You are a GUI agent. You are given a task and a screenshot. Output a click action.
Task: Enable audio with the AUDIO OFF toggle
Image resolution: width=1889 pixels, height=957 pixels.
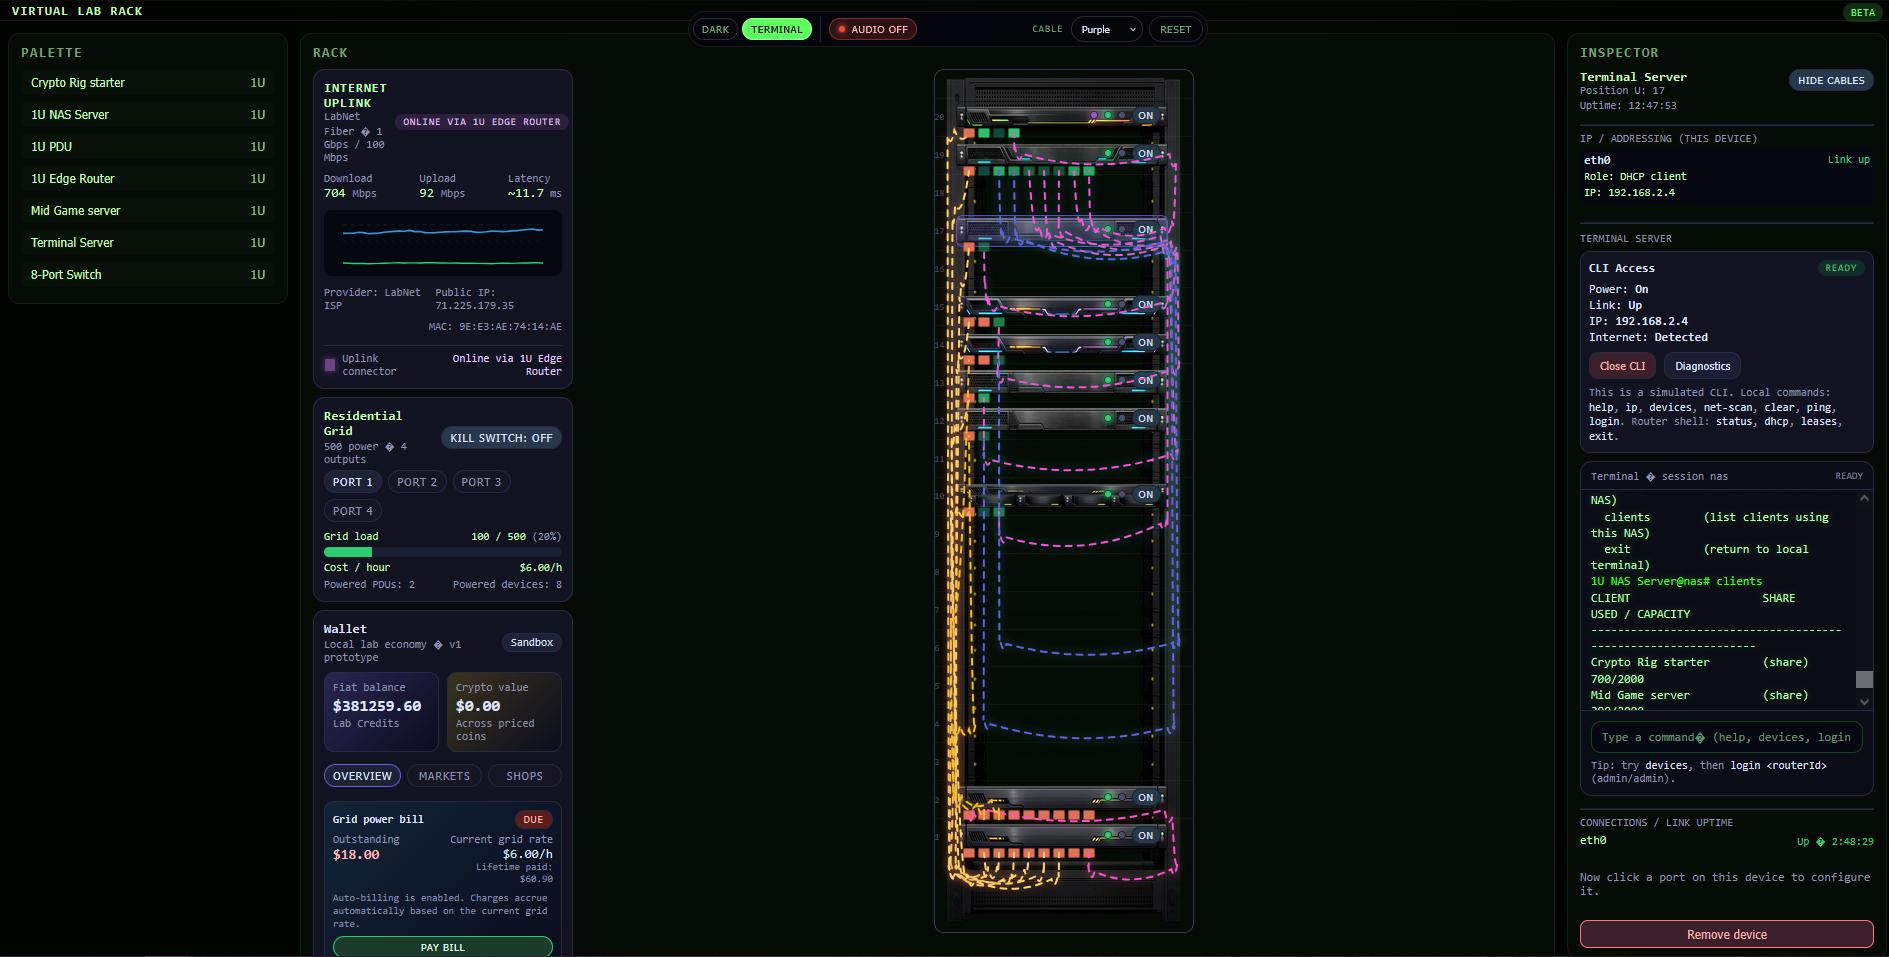coord(872,29)
